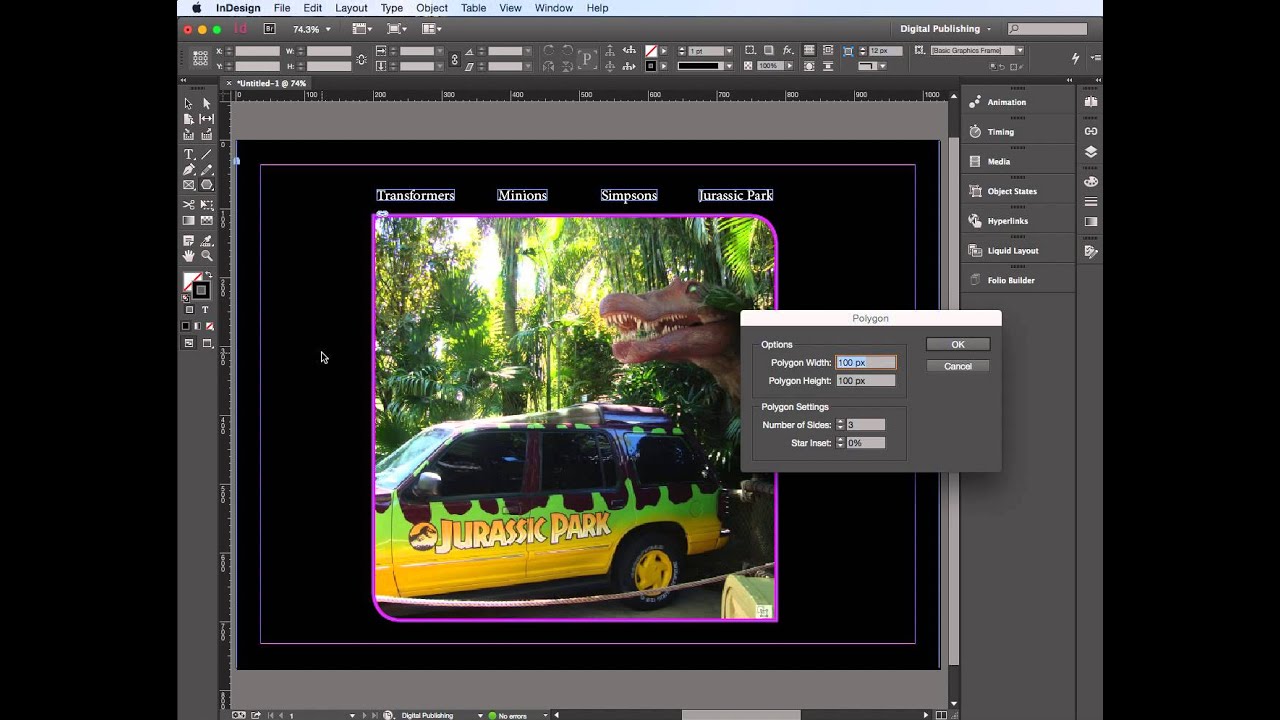Select the Zoom magnifier tool
The image size is (1280, 720).
(206, 256)
